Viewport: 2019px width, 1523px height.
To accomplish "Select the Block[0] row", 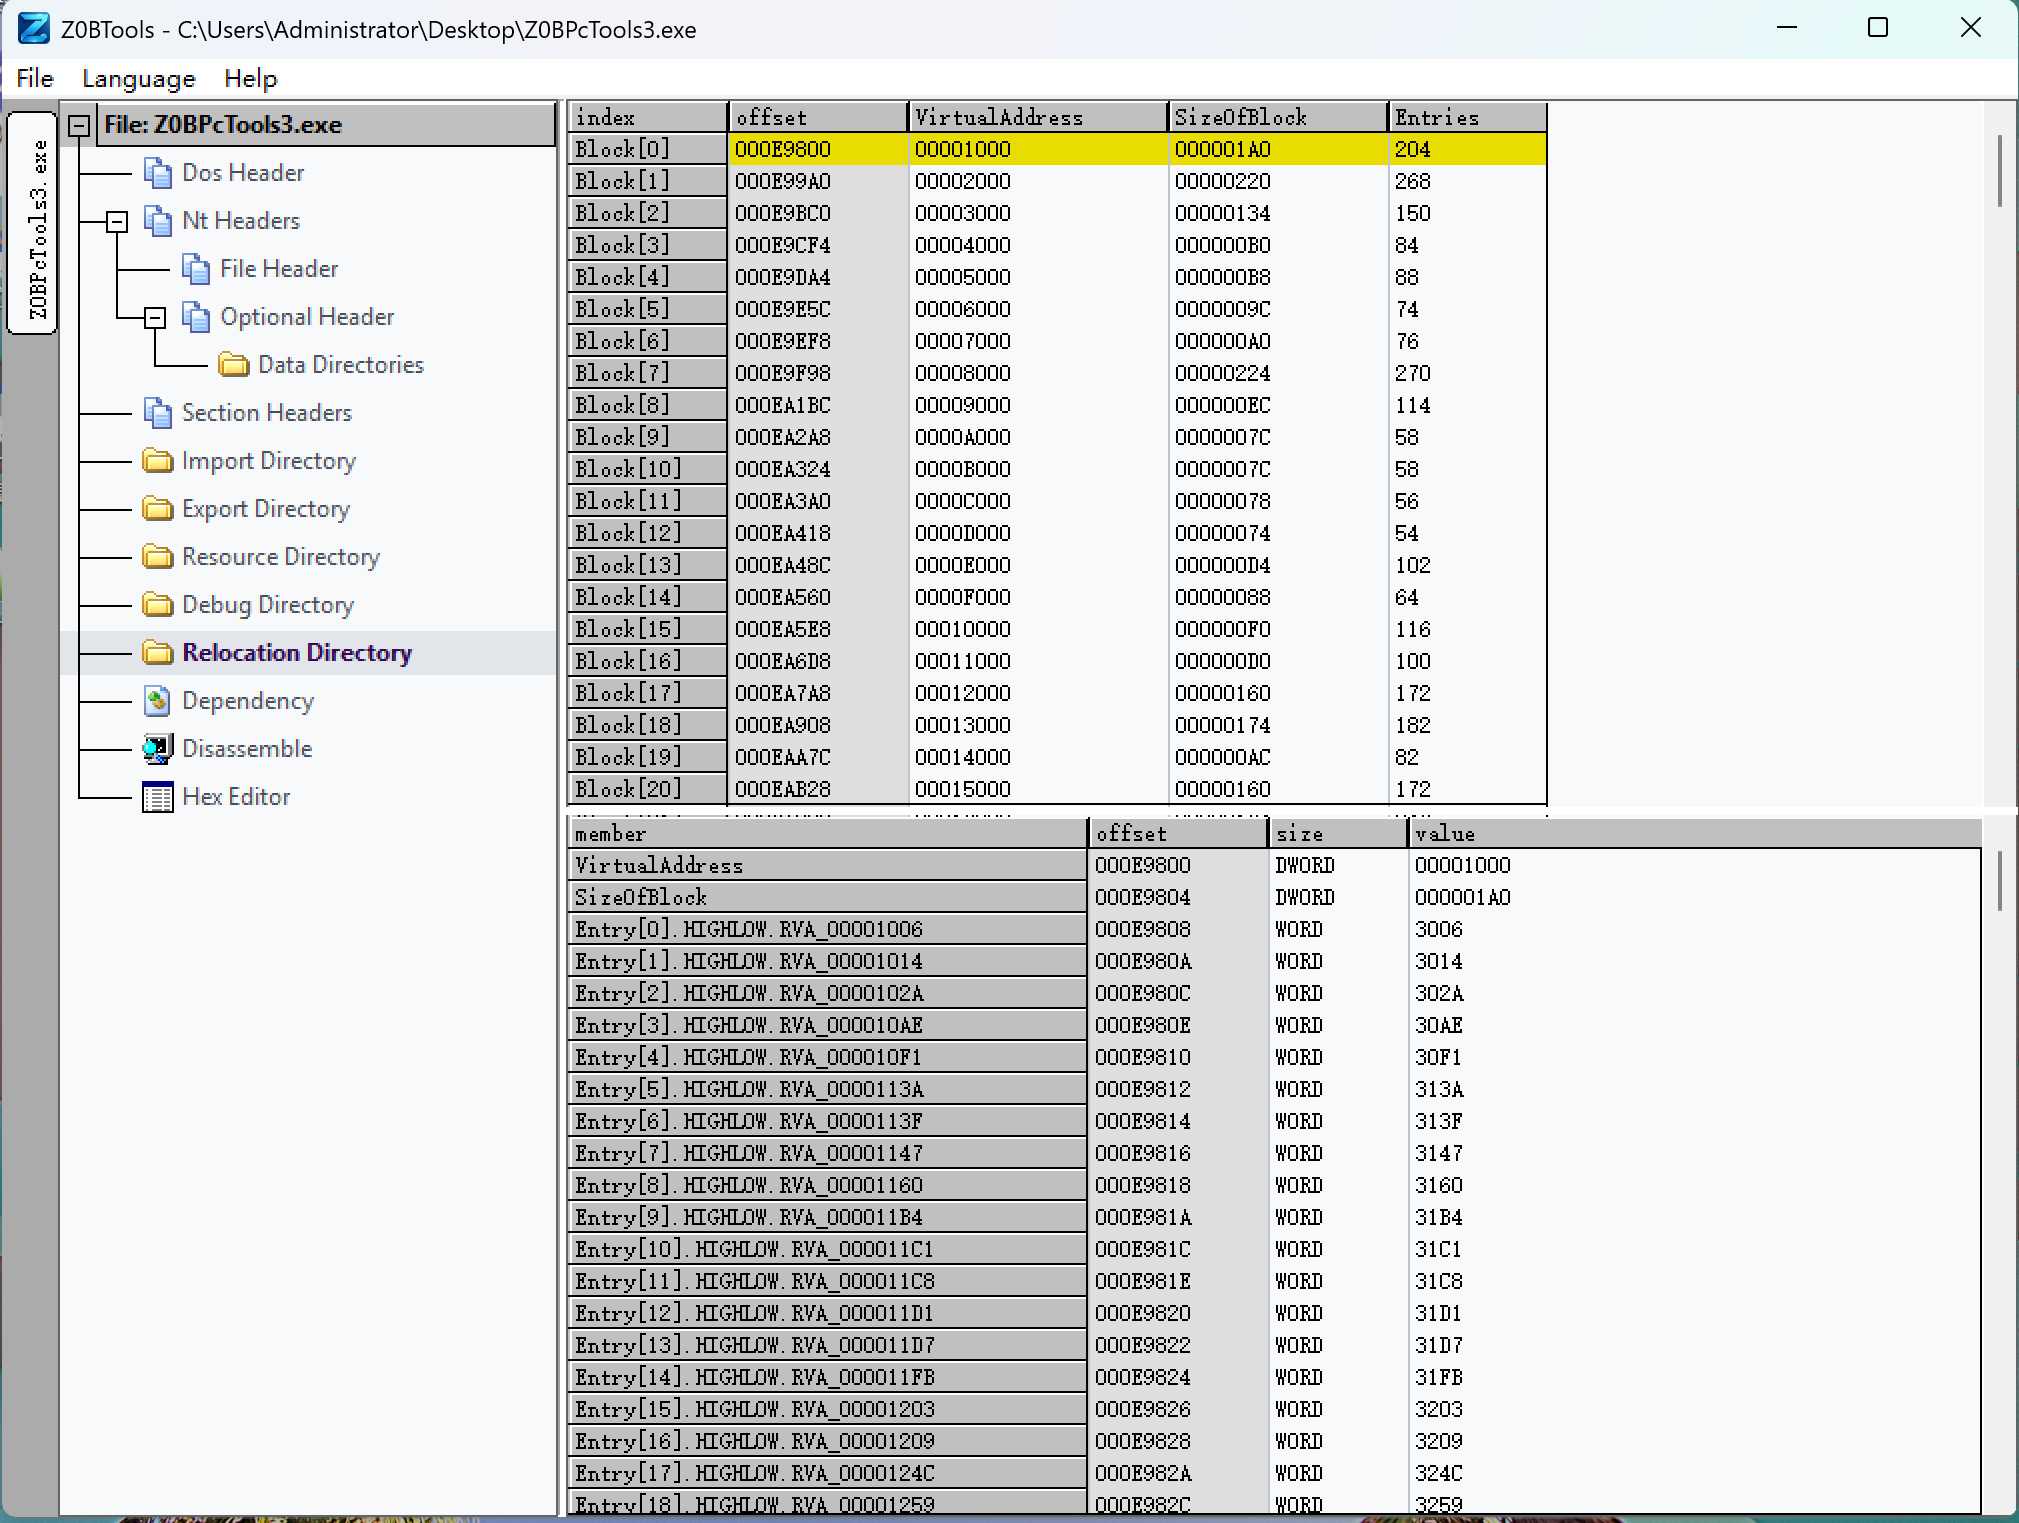I will tap(1057, 149).
